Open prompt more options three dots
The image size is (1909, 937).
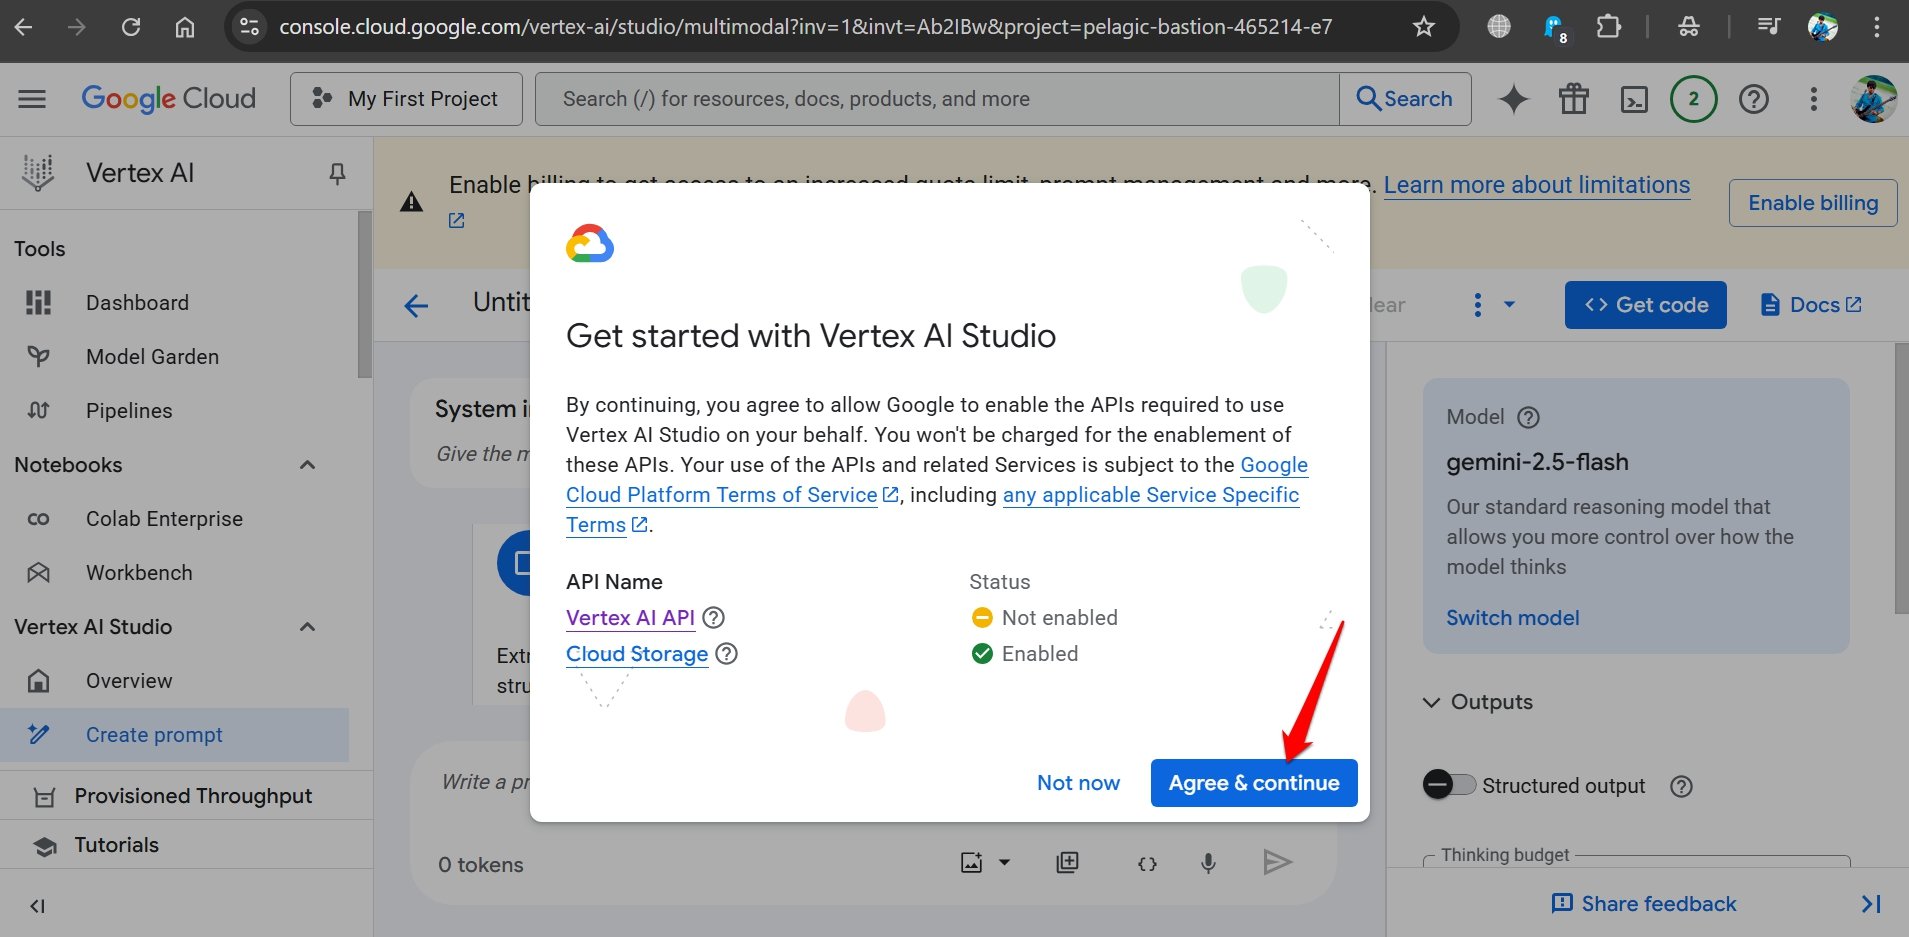pyautogui.click(x=1478, y=305)
